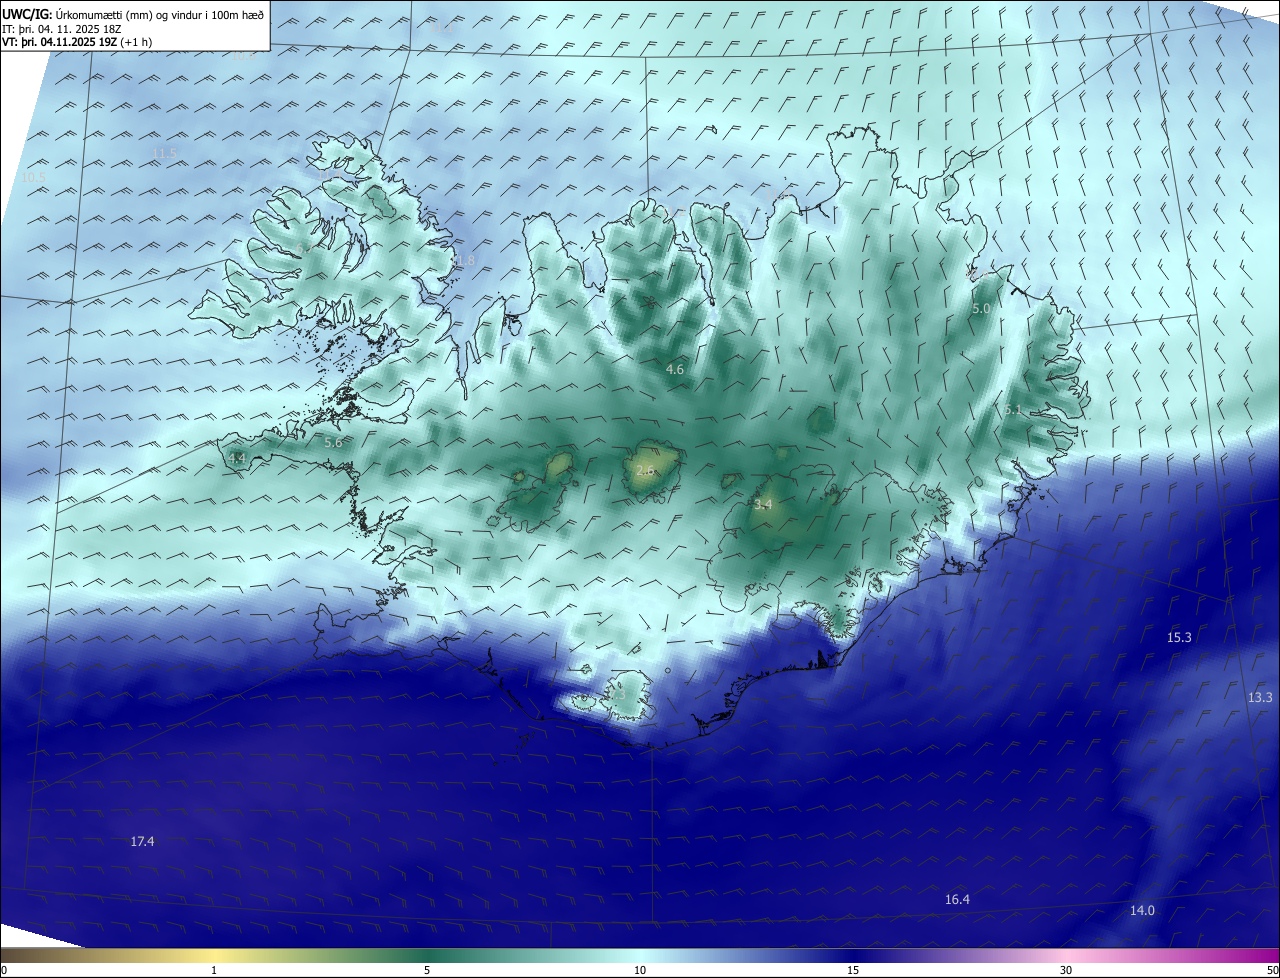Click the 50 tick on the color scale
This screenshot has height=978, width=1280.
[1272, 971]
